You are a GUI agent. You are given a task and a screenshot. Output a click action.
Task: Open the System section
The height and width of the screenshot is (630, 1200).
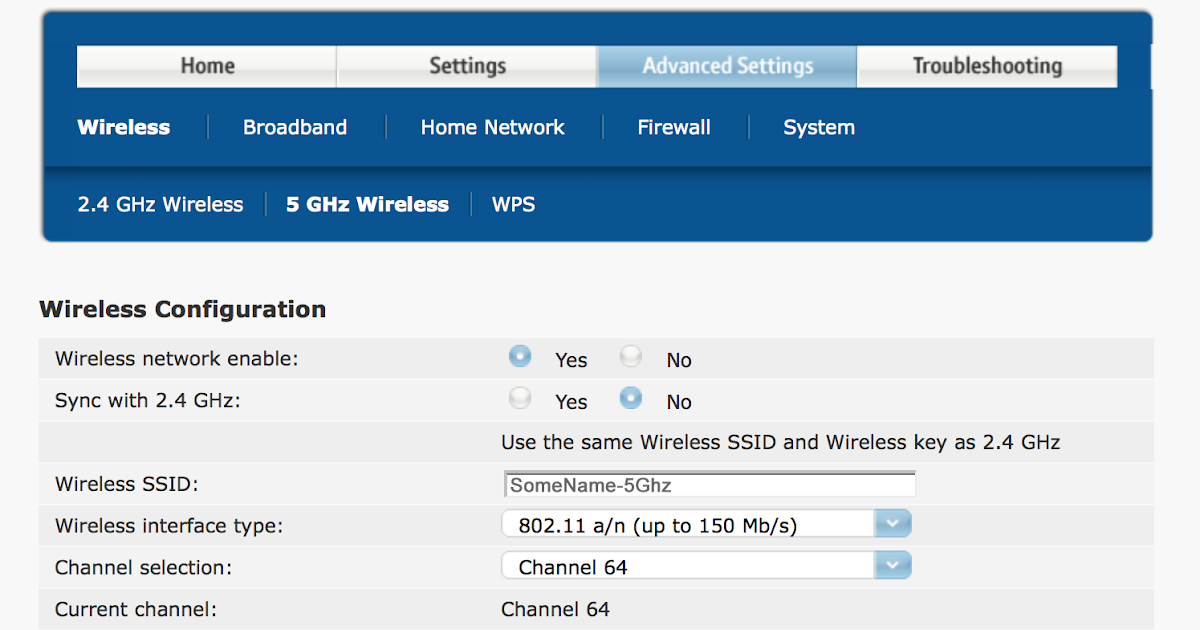[x=819, y=127]
